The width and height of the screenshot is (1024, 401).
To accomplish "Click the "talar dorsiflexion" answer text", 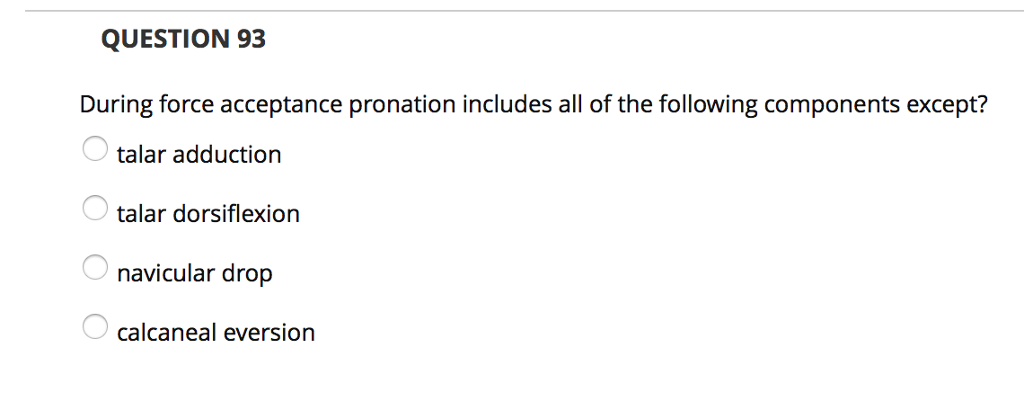I will coord(208,214).
